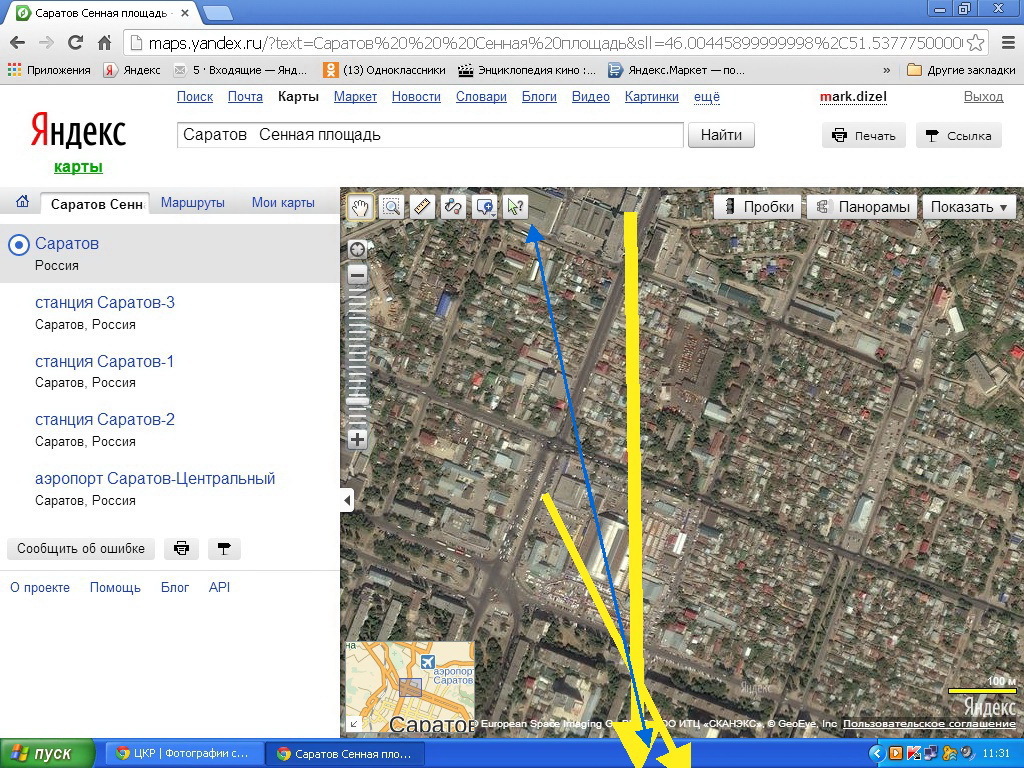Viewport: 1024px width, 768px height.
Task: Open the Windows пуск start button
Action: pos(47,754)
